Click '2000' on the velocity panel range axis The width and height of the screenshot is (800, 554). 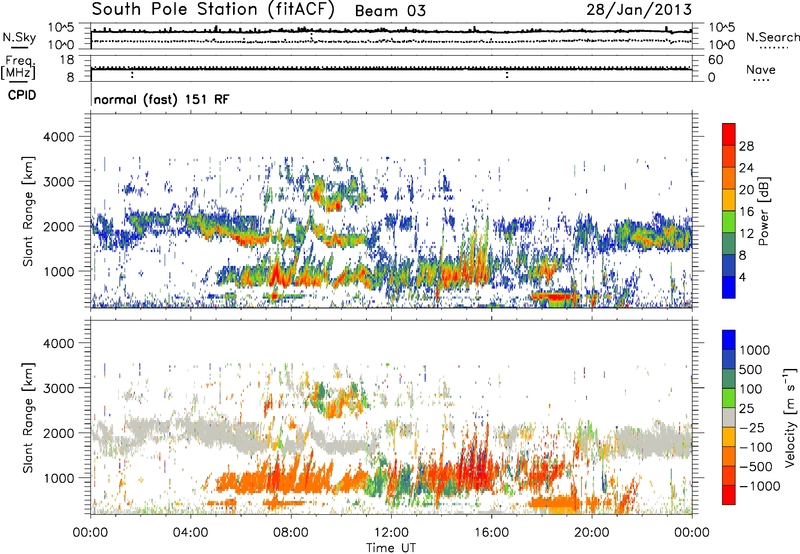pyautogui.click(x=58, y=433)
